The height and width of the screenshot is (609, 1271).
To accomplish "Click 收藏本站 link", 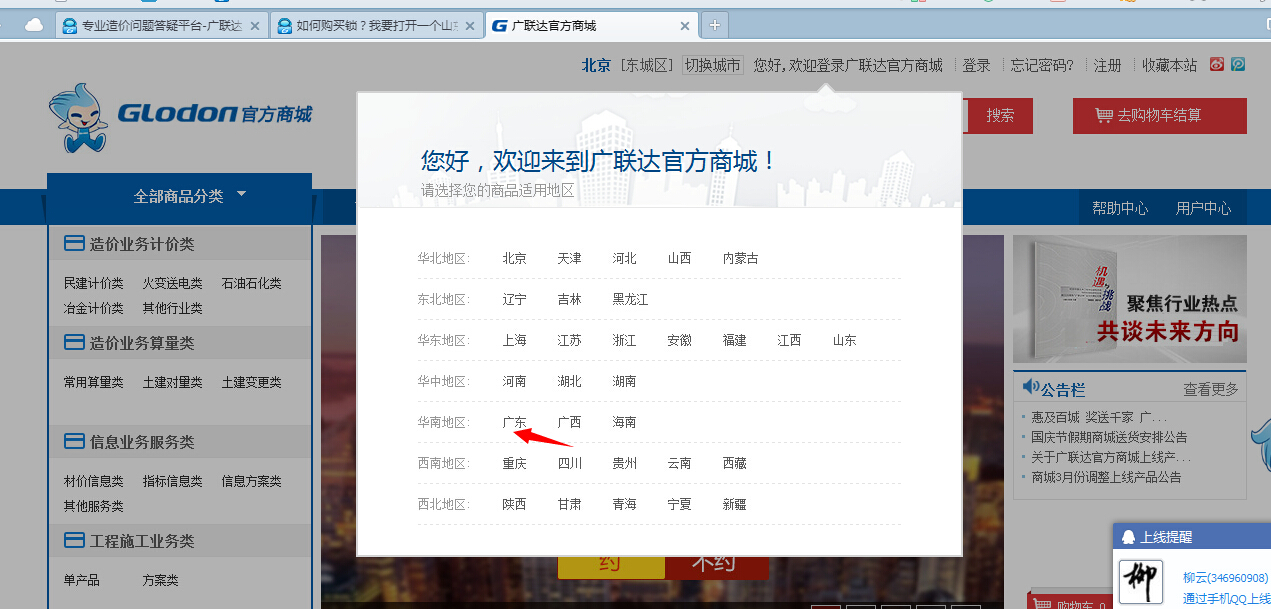I will tap(1170, 65).
